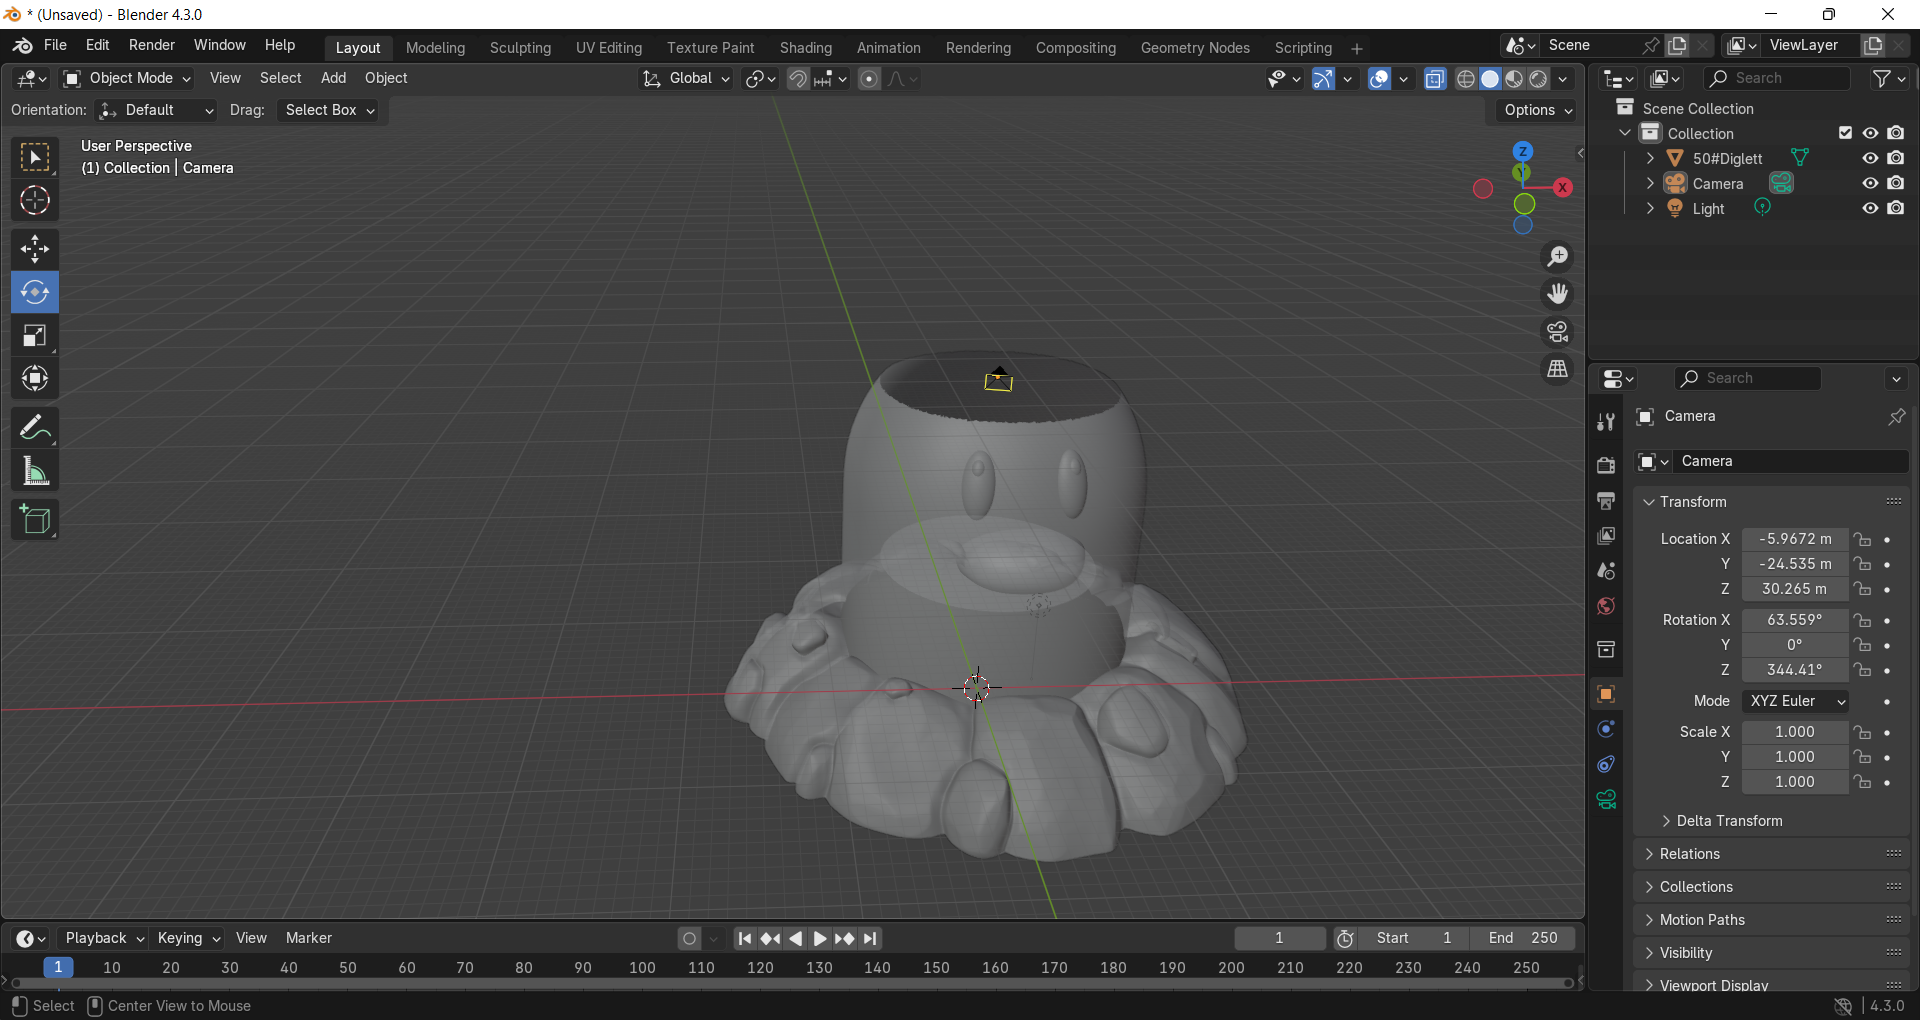
Task: Open the Playback popover
Action: pyautogui.click(x=104, y=938)
